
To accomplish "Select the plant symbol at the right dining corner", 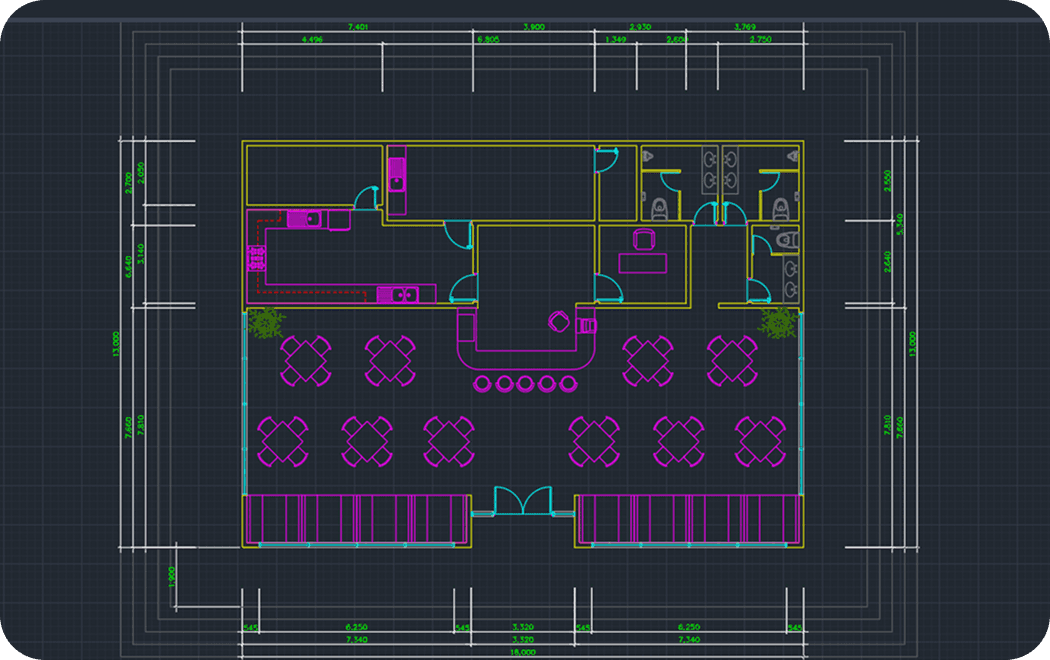I will point(777,325).
